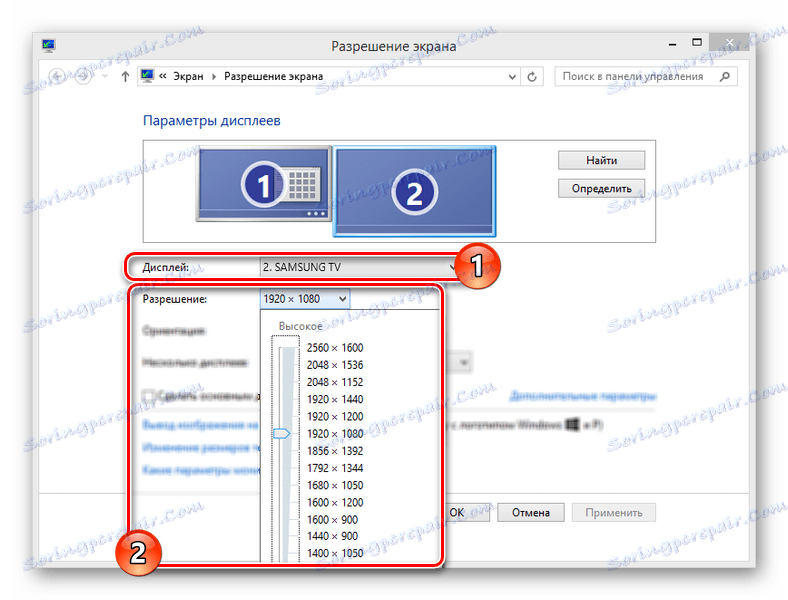Select display 1 thumbnail
The height and width of the screenshot is (600, 788).
[x=264, y=184]
